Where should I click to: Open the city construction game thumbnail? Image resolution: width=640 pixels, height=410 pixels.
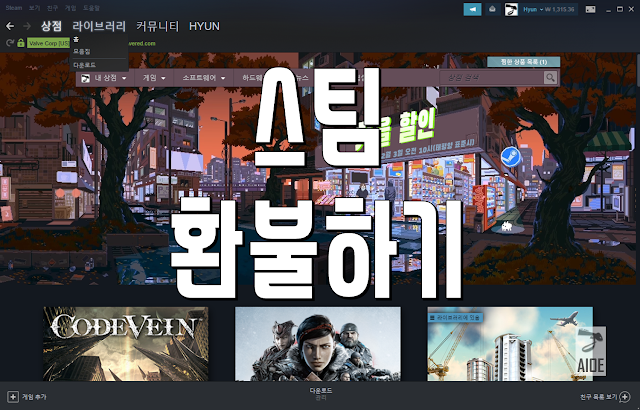coord(510,344)
